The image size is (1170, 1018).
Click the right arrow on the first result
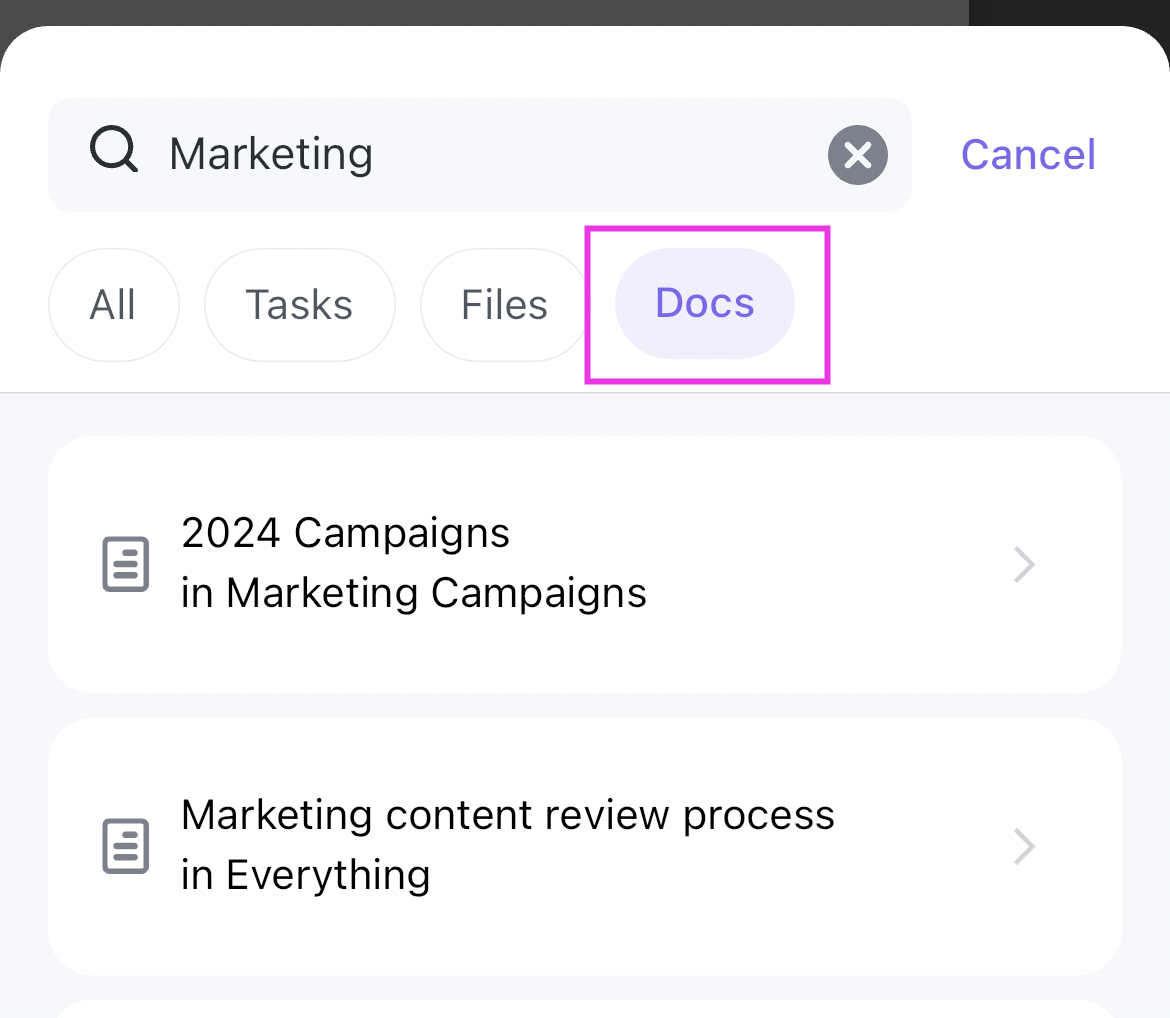[1024, 564]
